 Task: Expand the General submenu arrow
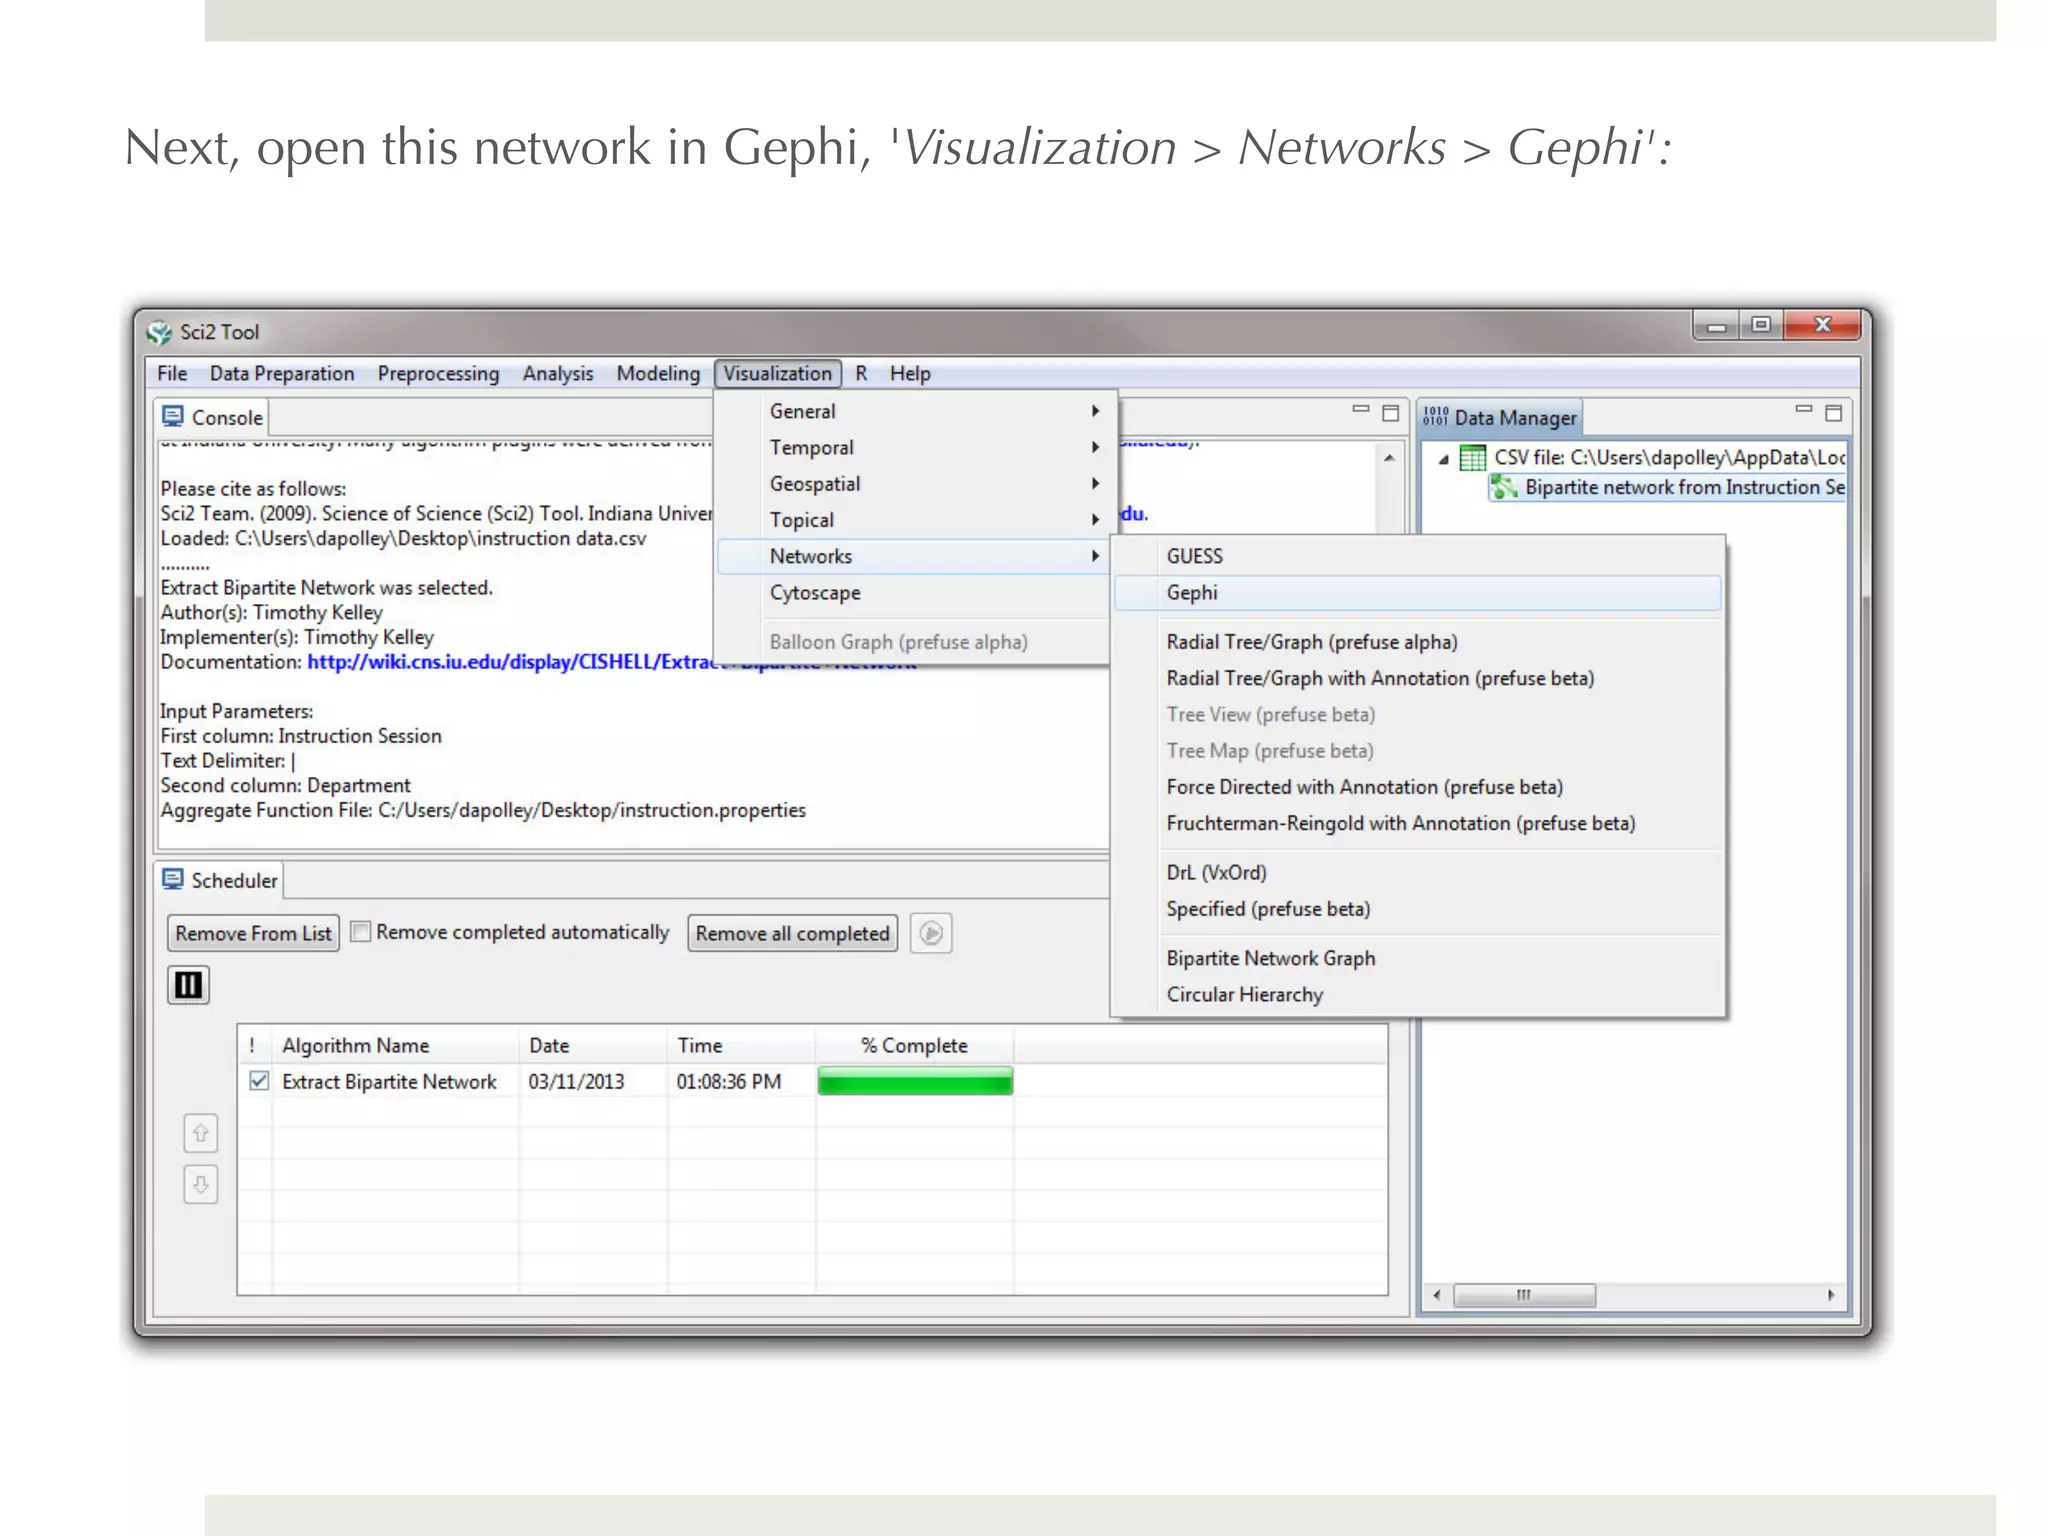(1095, 411)
